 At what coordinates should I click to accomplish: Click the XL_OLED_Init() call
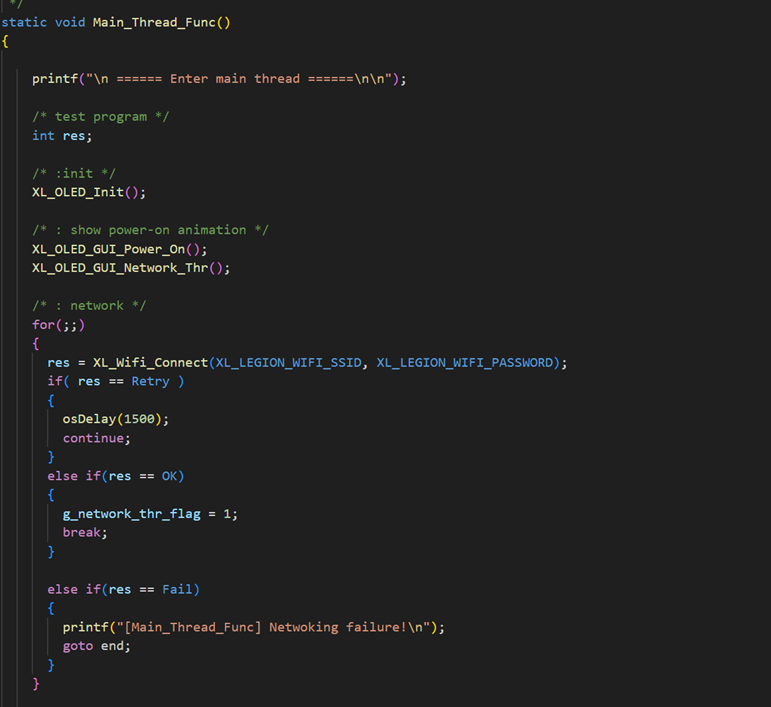[x=89, y=192]
